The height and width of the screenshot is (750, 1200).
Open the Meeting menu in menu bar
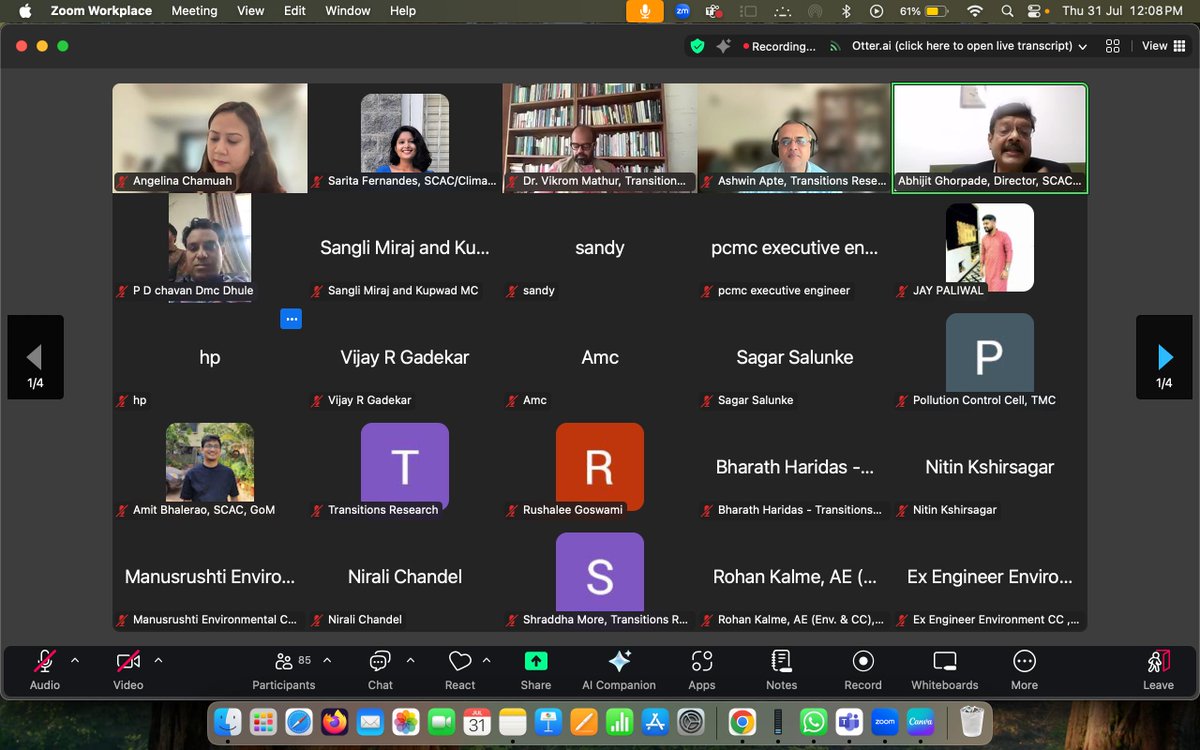[194, 11]
